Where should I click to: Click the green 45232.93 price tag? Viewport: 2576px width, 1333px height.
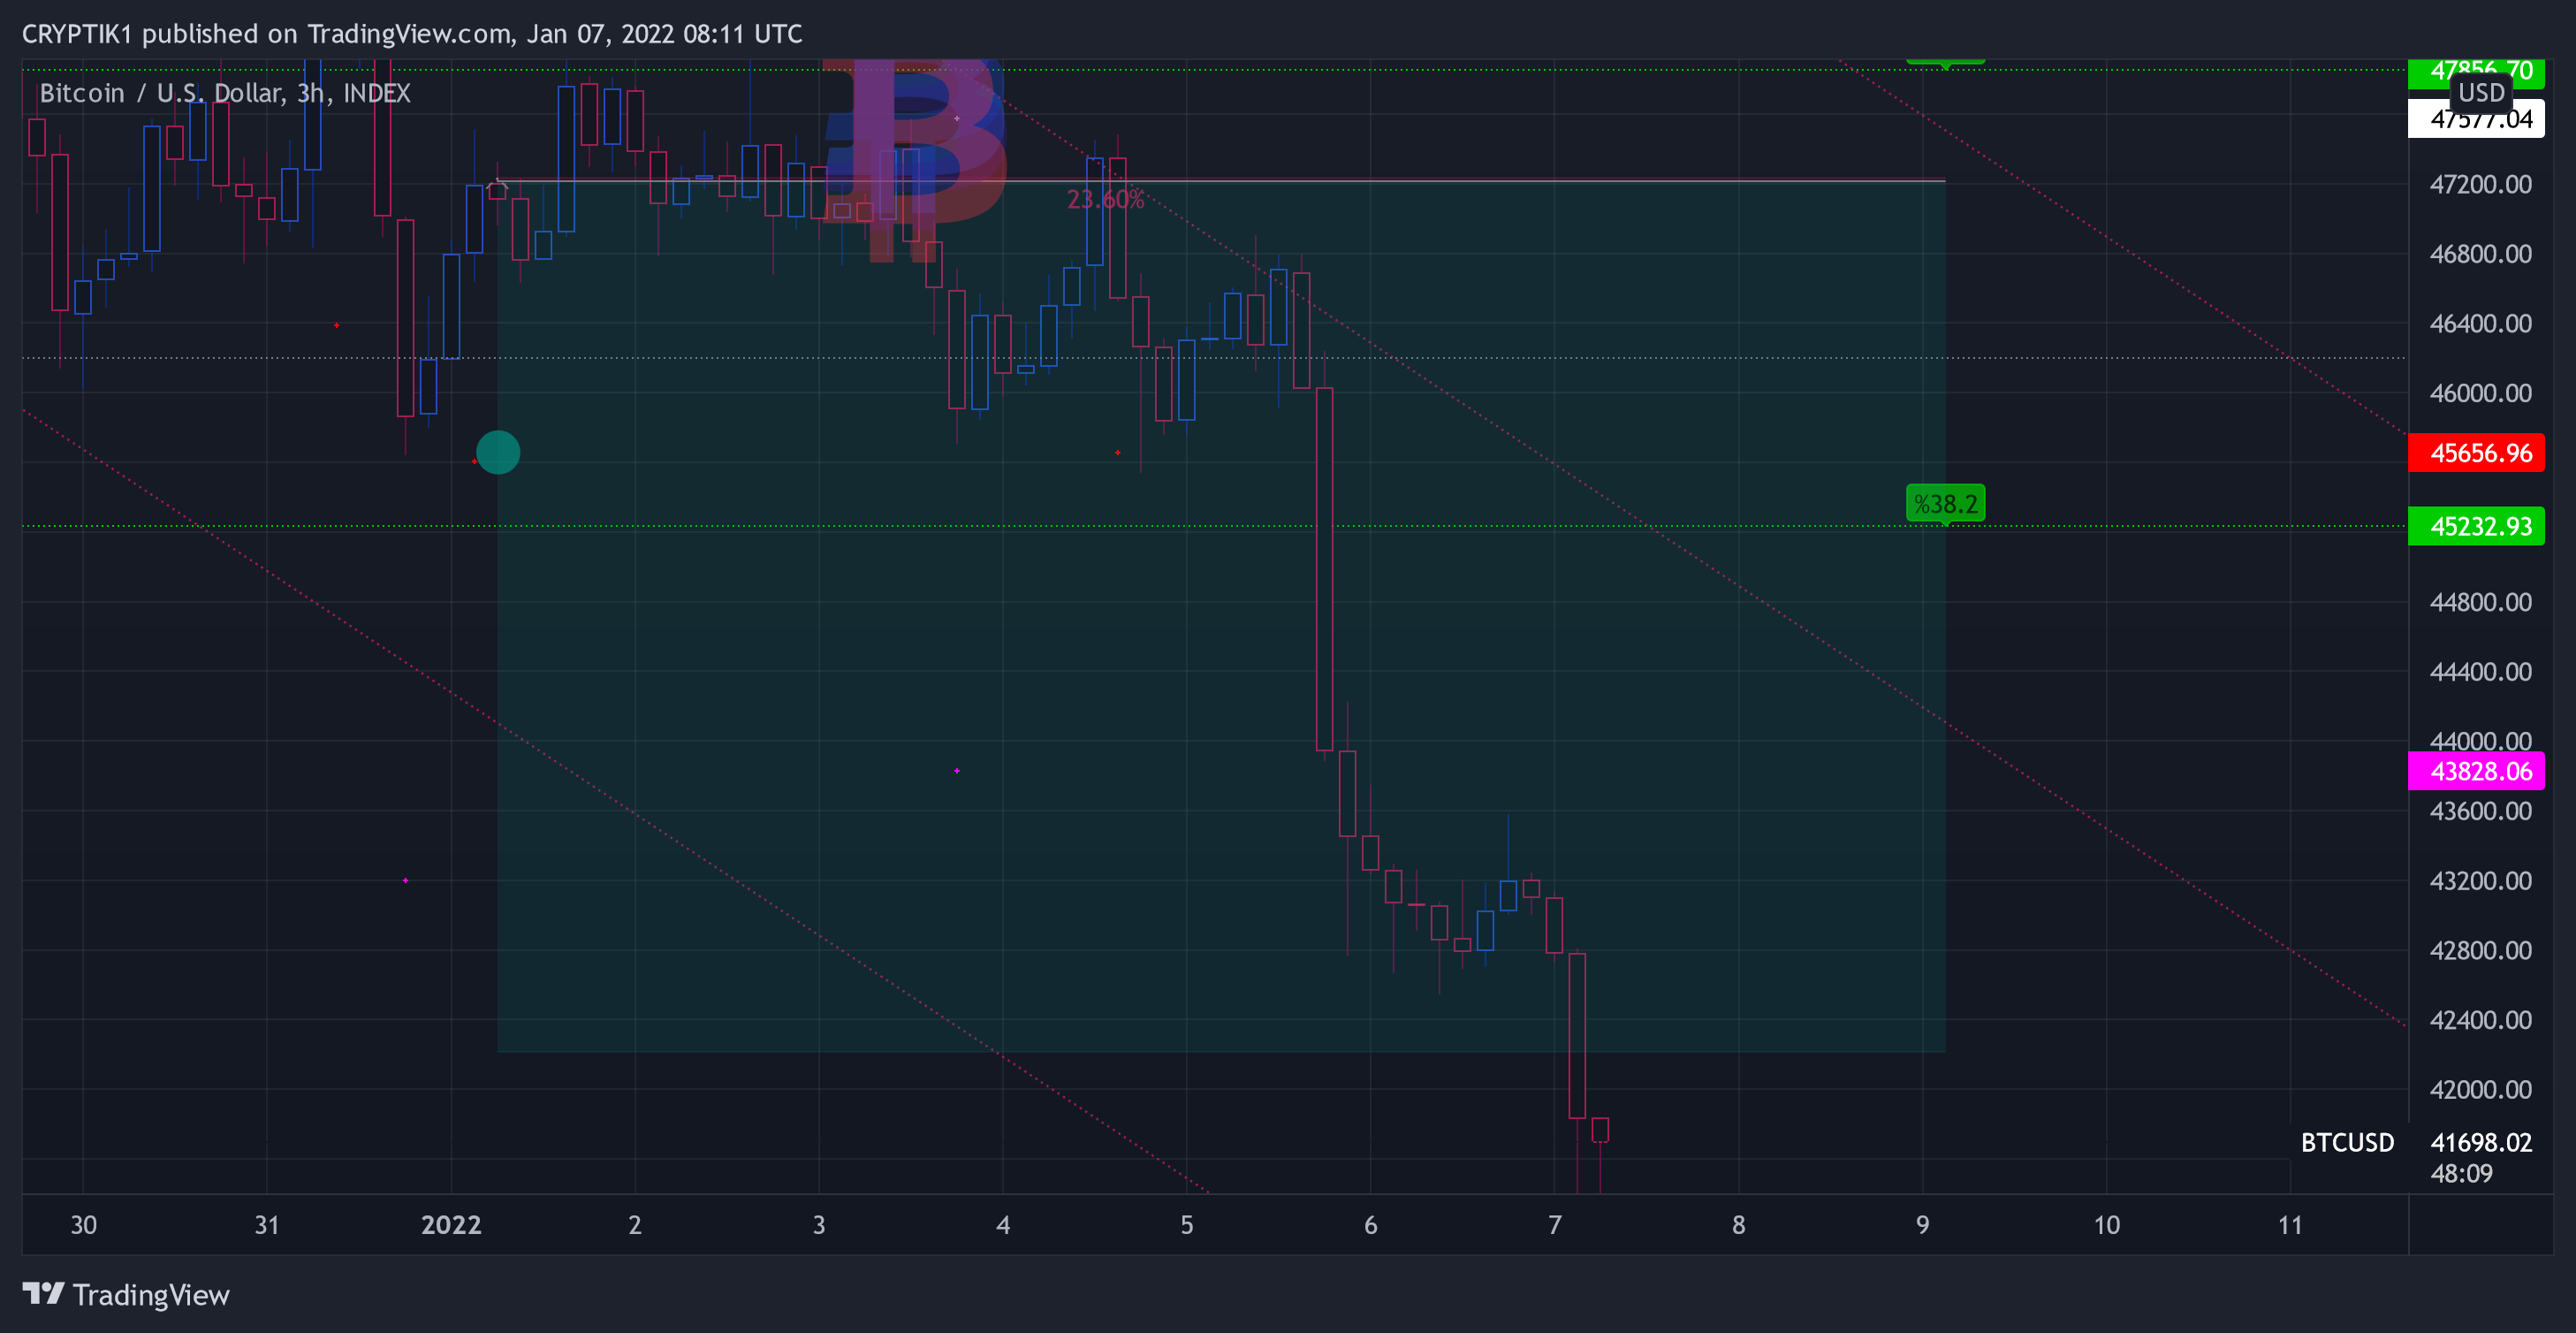(2476, 526)
